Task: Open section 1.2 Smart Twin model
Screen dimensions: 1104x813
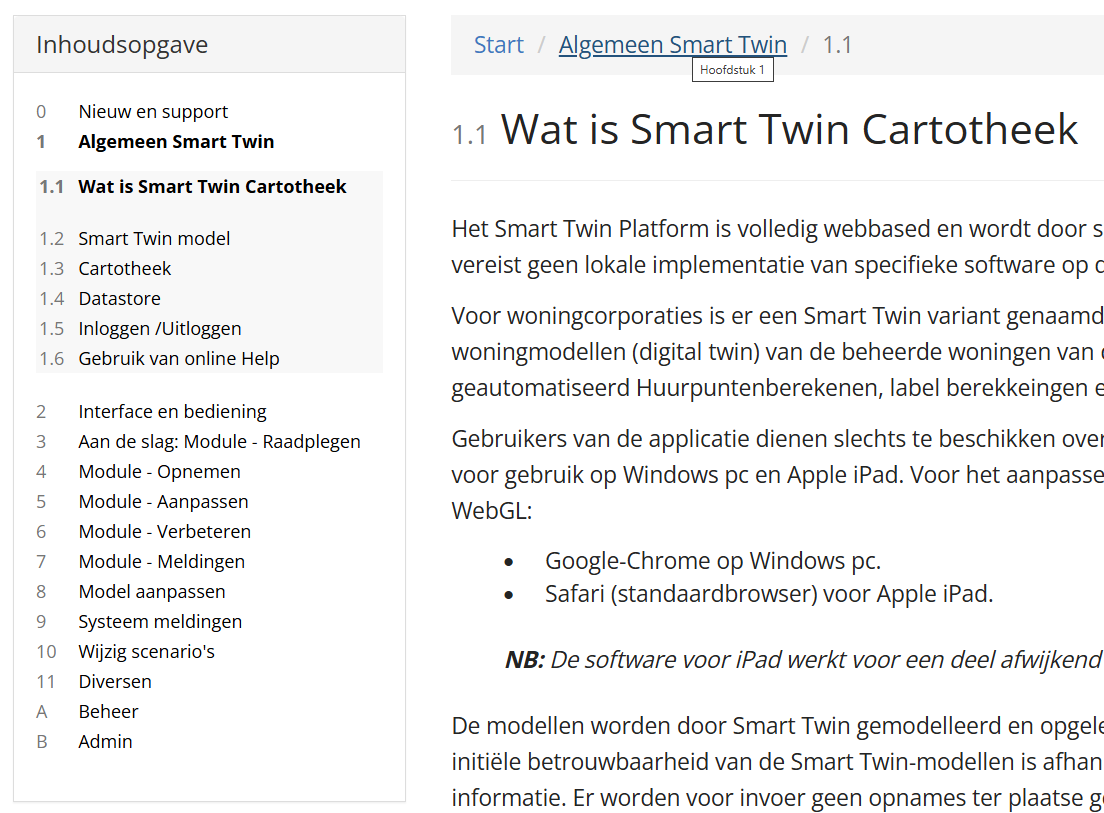Action: [x=154, y=239]
